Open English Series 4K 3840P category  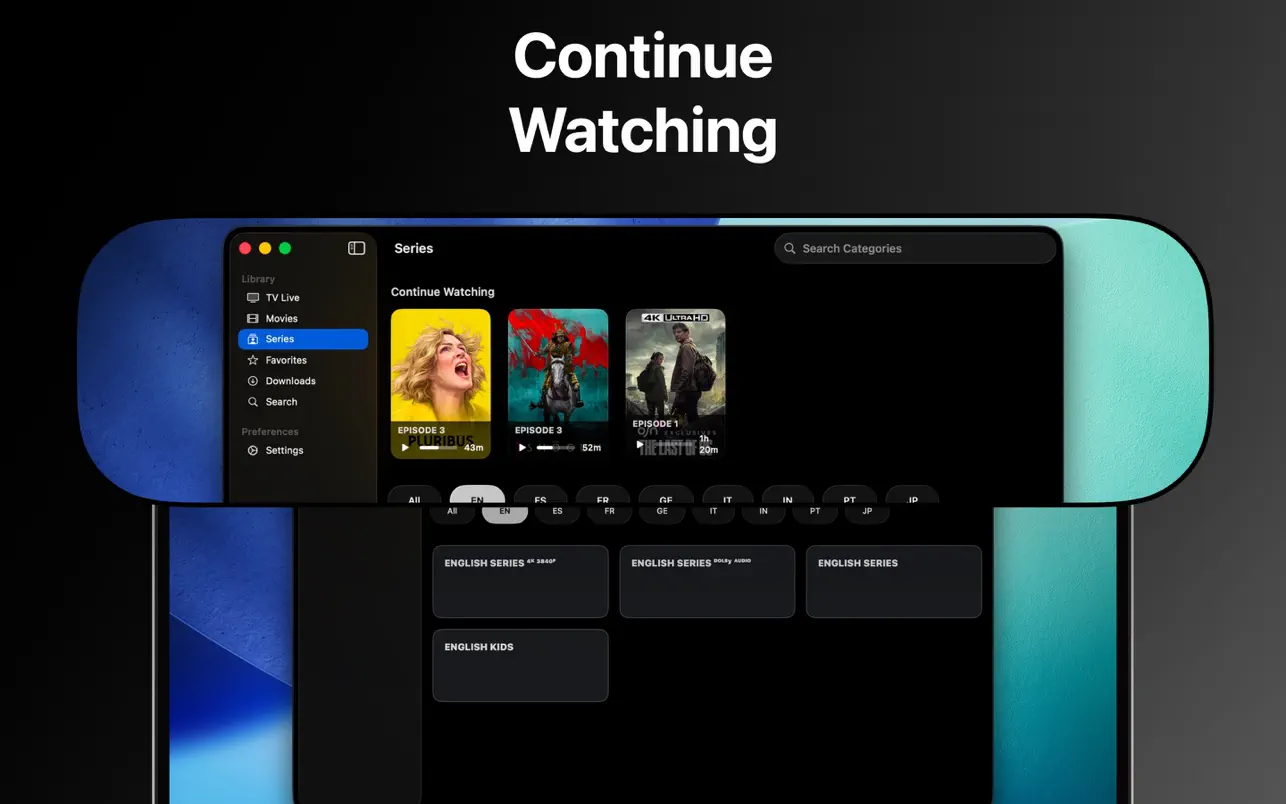520,581
